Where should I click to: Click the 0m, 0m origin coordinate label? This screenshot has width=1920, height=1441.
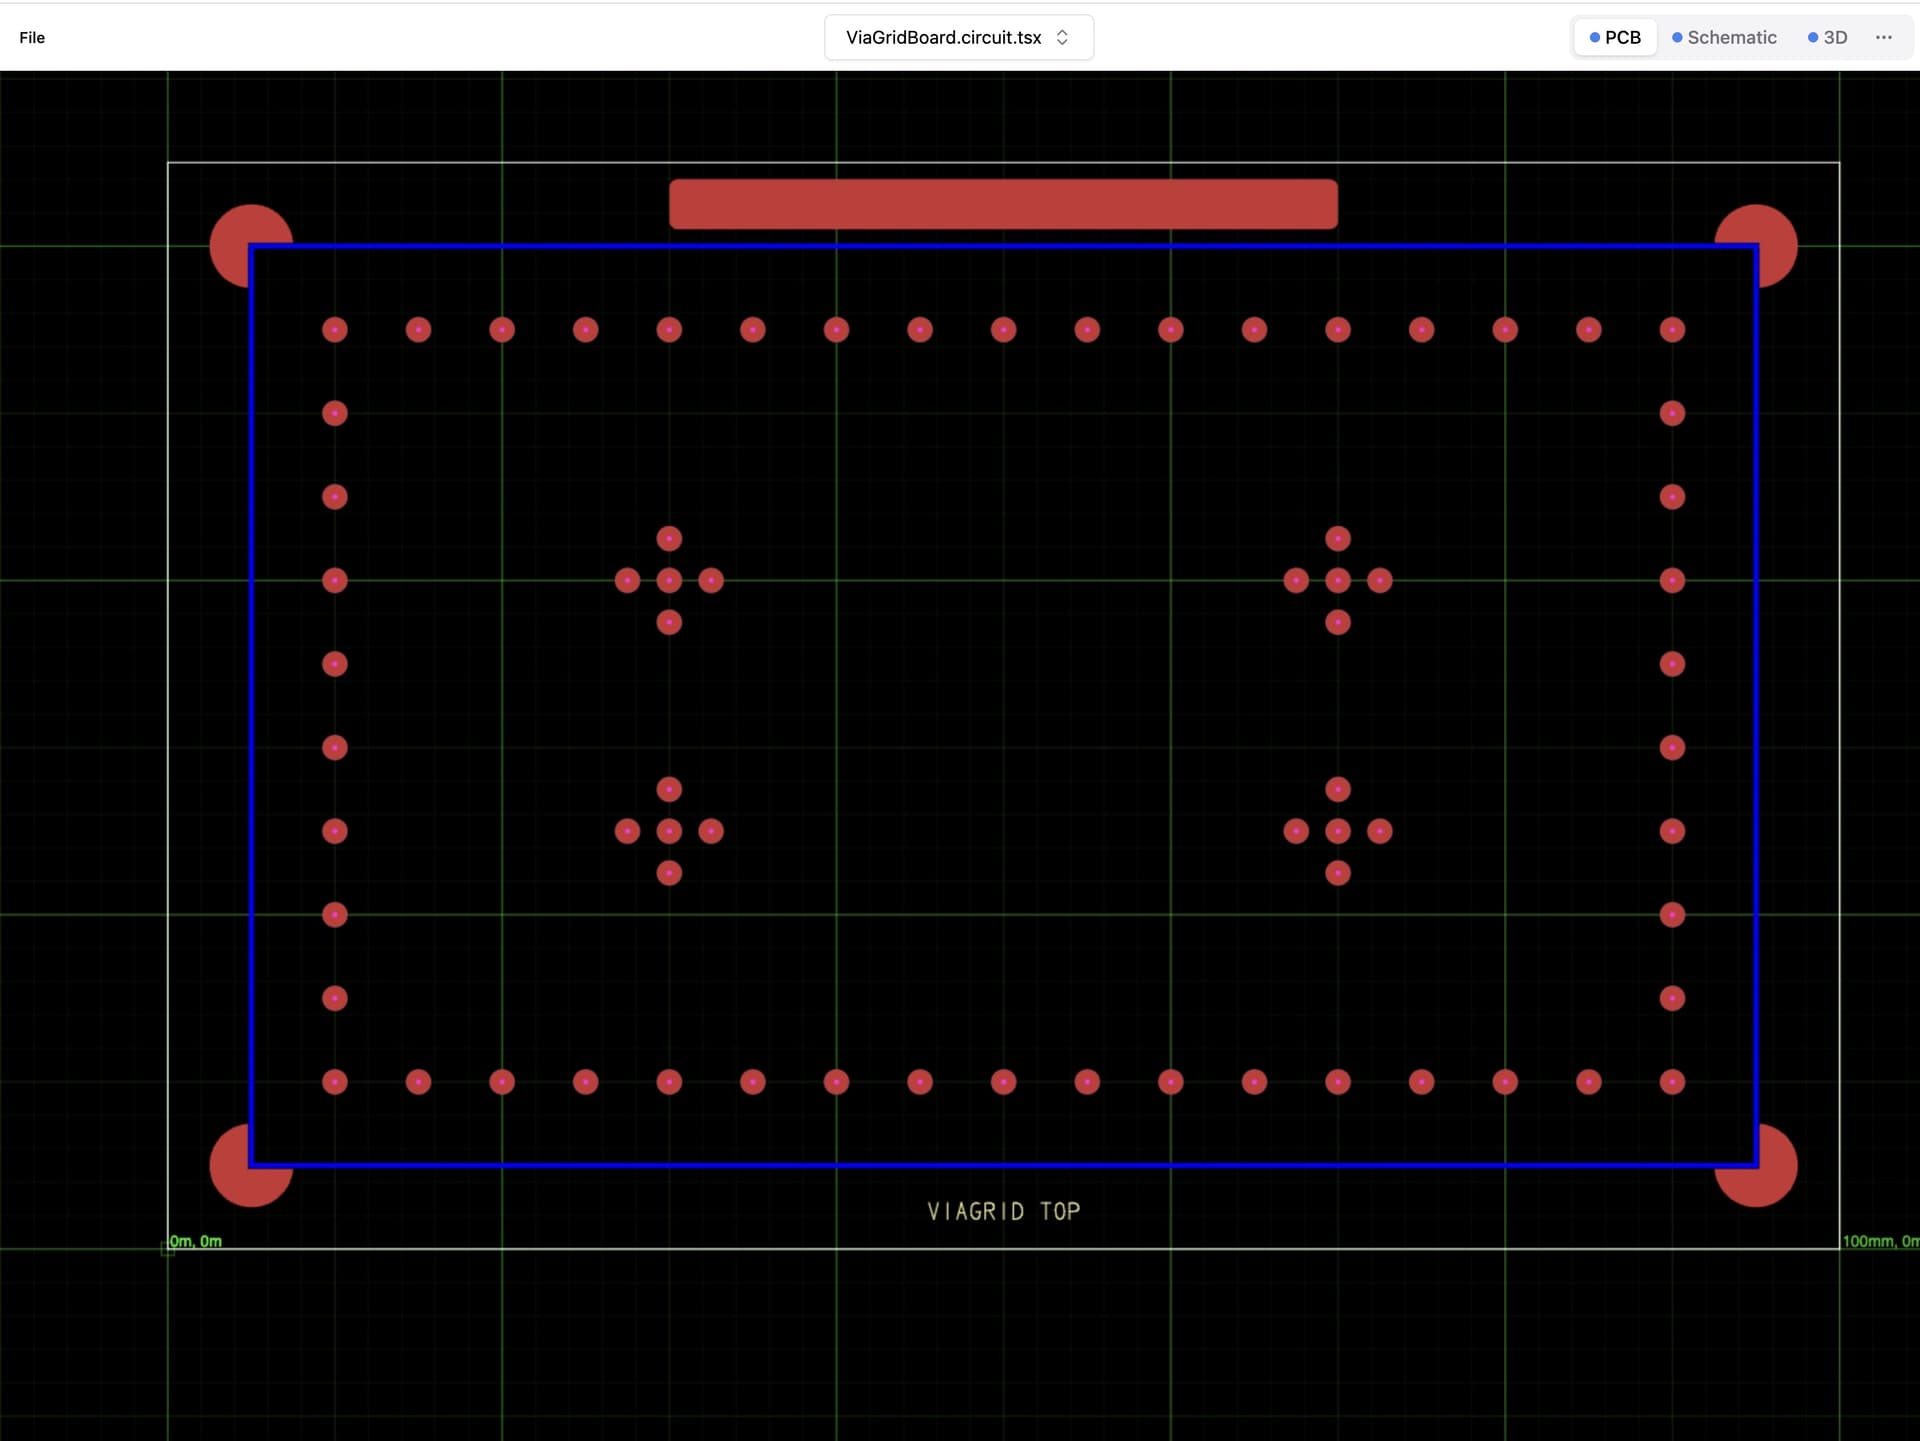196,1241
